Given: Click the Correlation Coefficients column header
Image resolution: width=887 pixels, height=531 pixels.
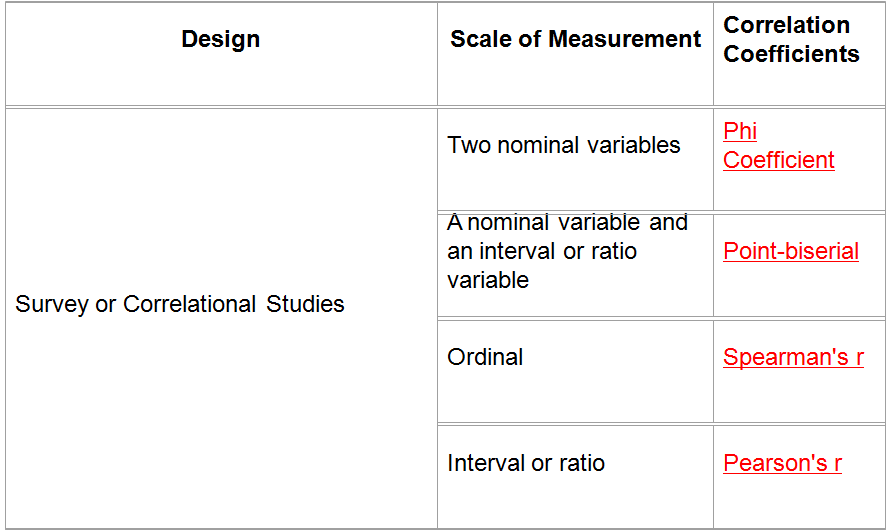Looking at the screenshot, I should click(791, 39).
